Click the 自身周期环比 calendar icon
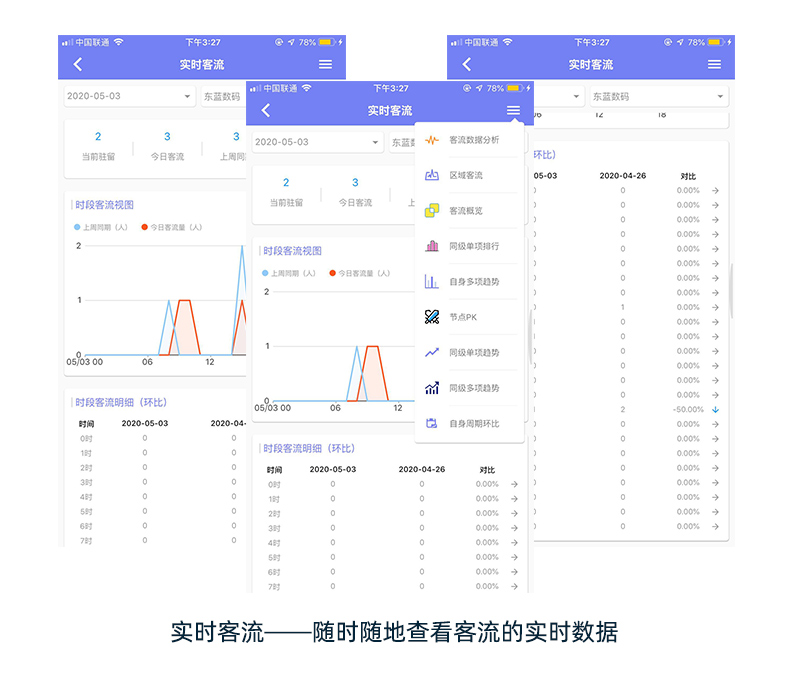 (x=432, y=423)
